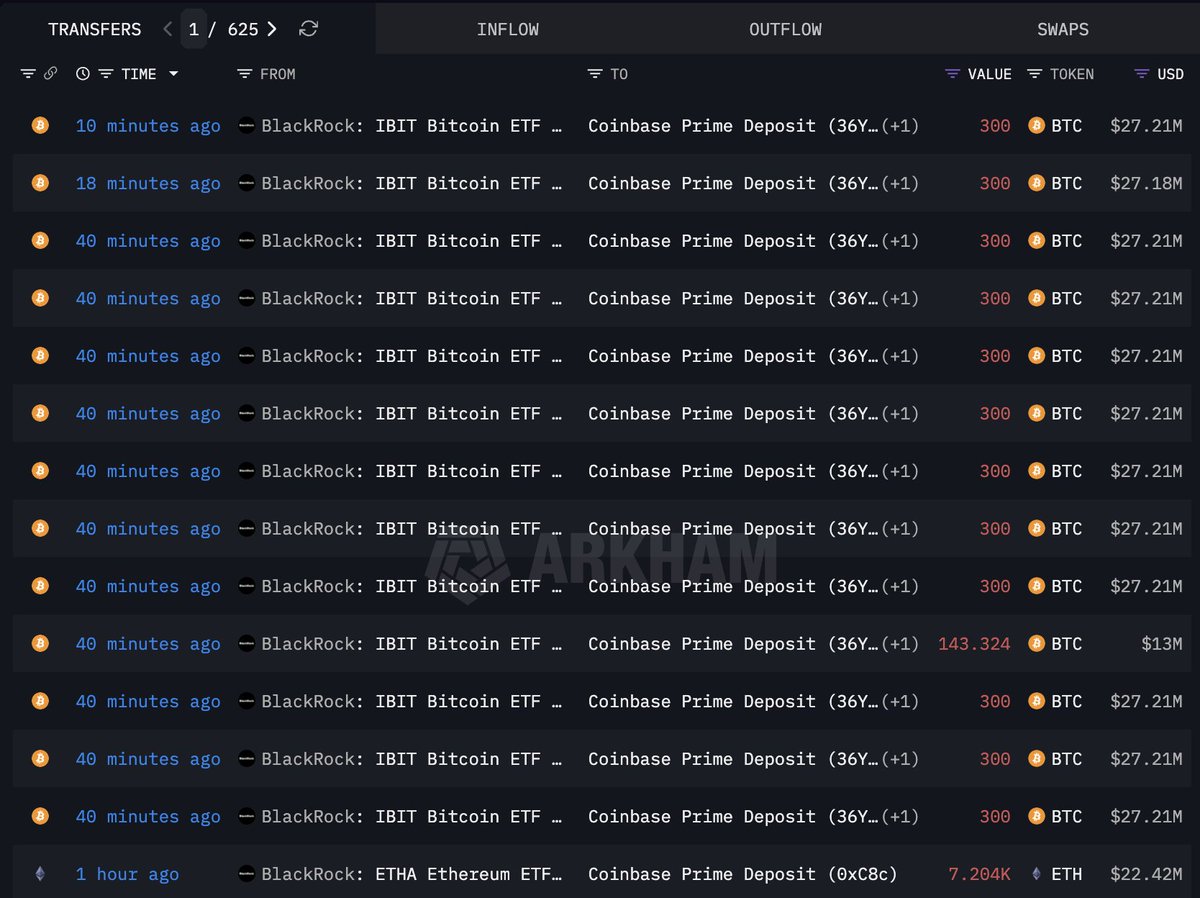The width and height of the screenshot is (1200, 898).
Task: Expand the (+1) indicator on the first Coinbase row
Action: pos(898,125)
